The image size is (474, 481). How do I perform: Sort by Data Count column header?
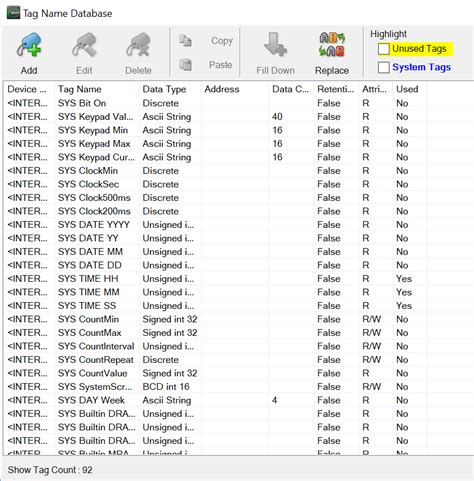pos(291,89)
